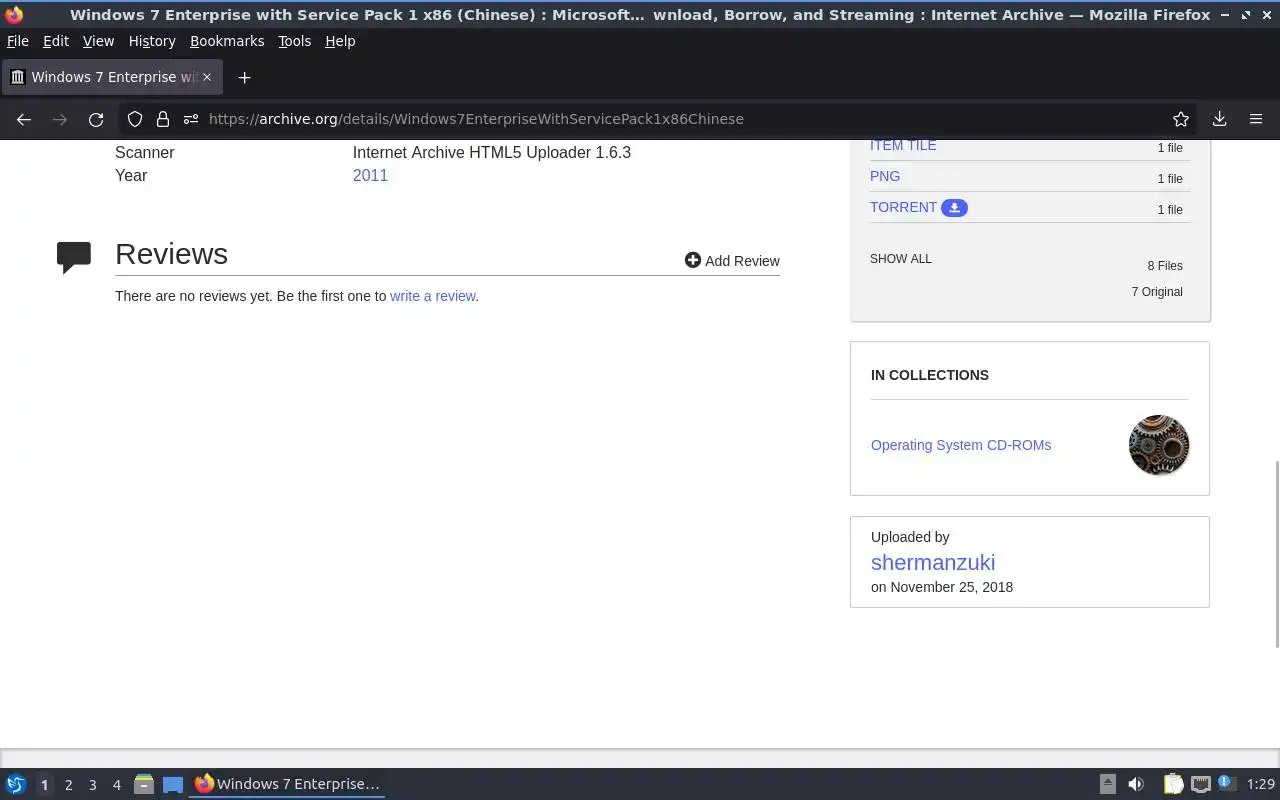Go back to the previous page
The height and width of the screenshot is (800, 1280).
click(x=24, y=119)
